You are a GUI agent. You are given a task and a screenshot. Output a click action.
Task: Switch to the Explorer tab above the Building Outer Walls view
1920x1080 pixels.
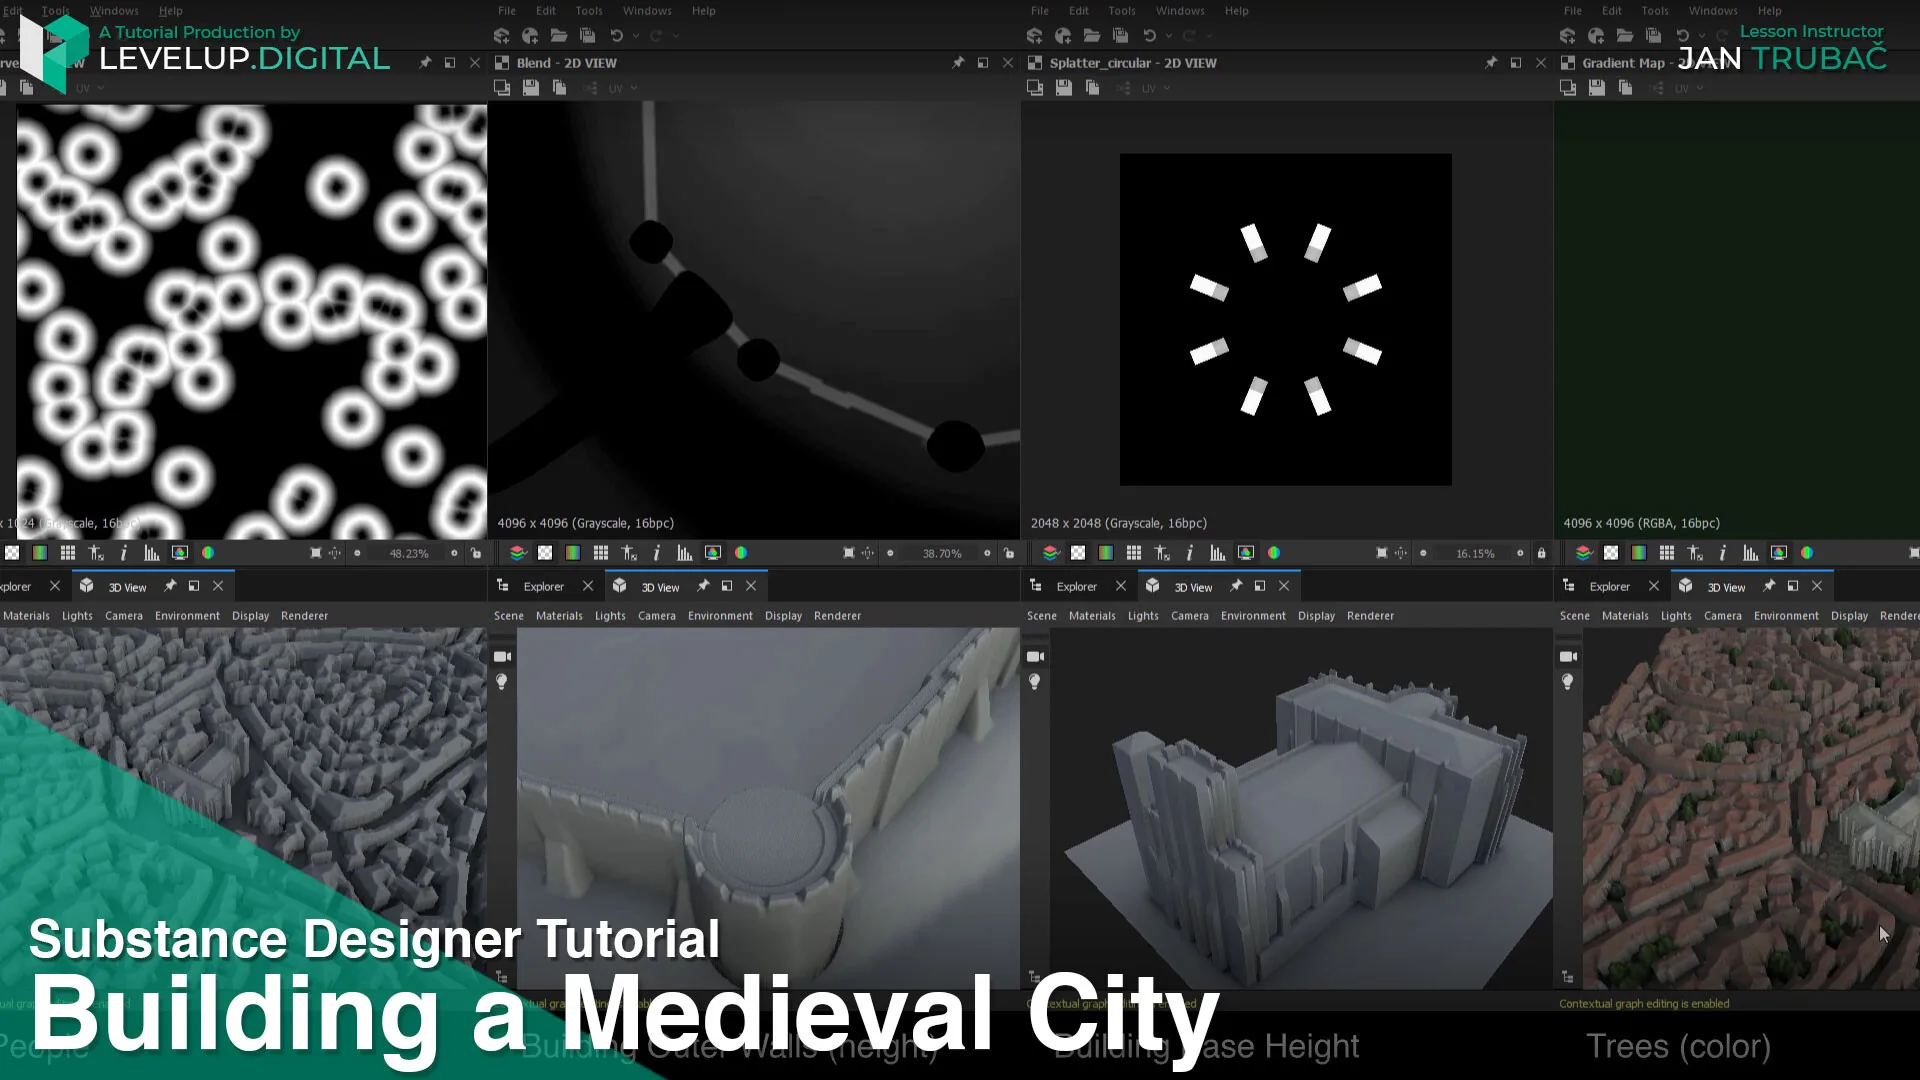click(543, 586)
